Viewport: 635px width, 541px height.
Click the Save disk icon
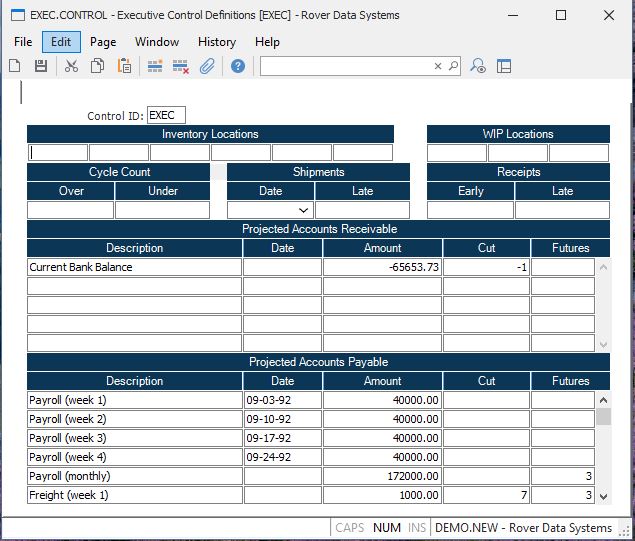[41, 66]
